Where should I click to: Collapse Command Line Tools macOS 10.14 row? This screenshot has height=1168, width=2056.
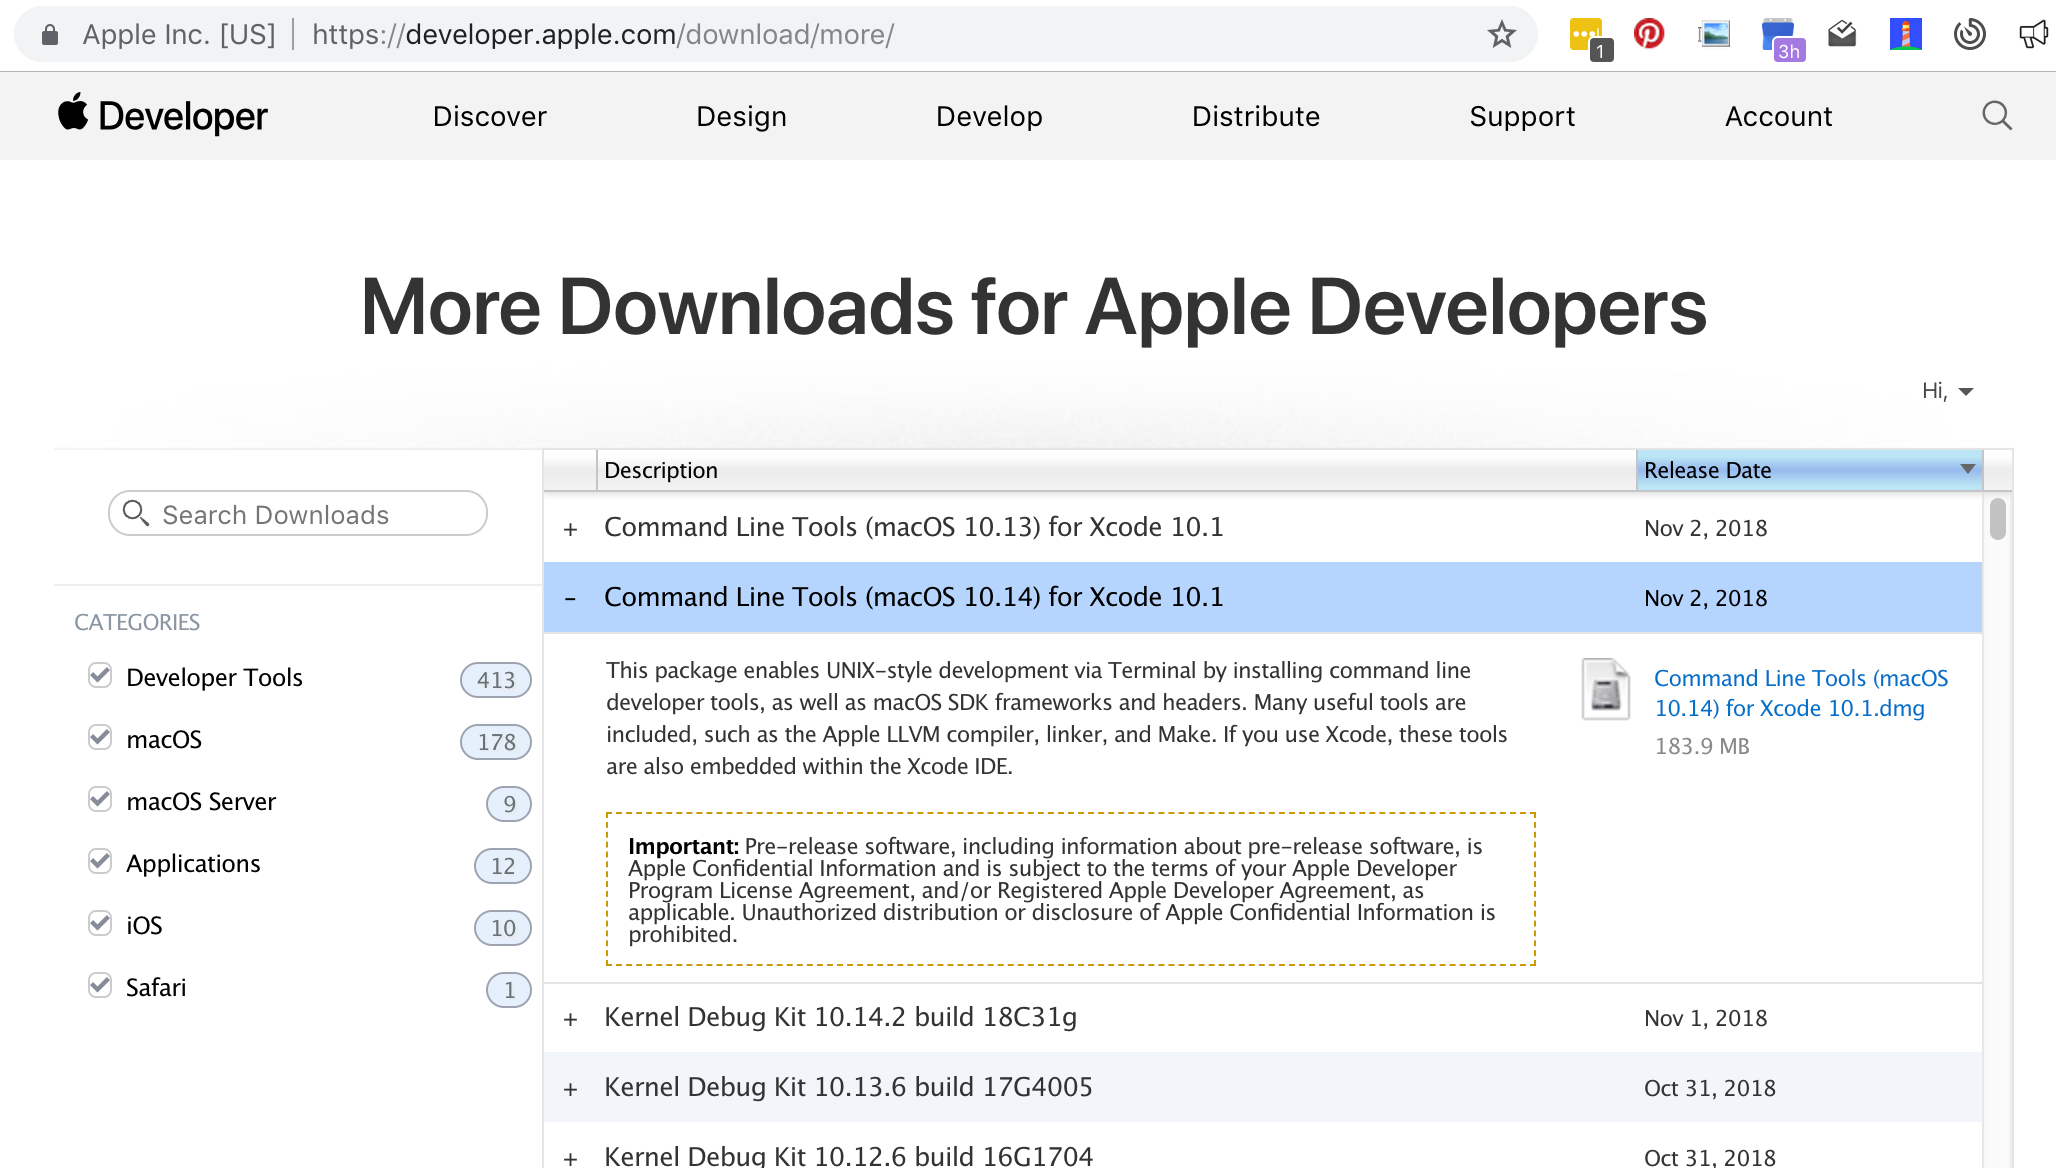tap(570, 598)
